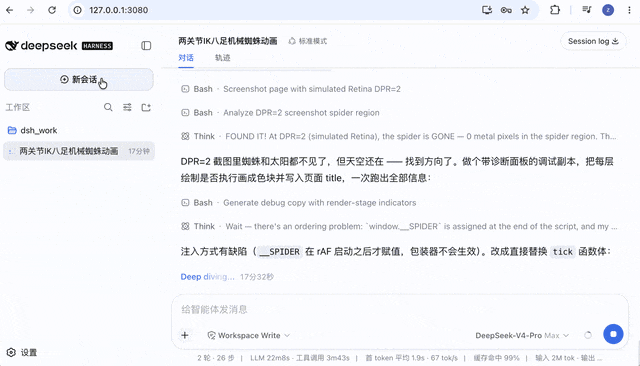640x366 pixels.
Task: Open the password manager key icon
Action: (506, 10)
